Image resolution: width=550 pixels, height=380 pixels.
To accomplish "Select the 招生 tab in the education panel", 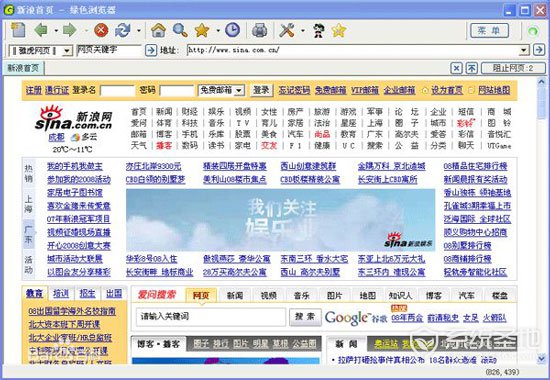I will click(87, 293).
